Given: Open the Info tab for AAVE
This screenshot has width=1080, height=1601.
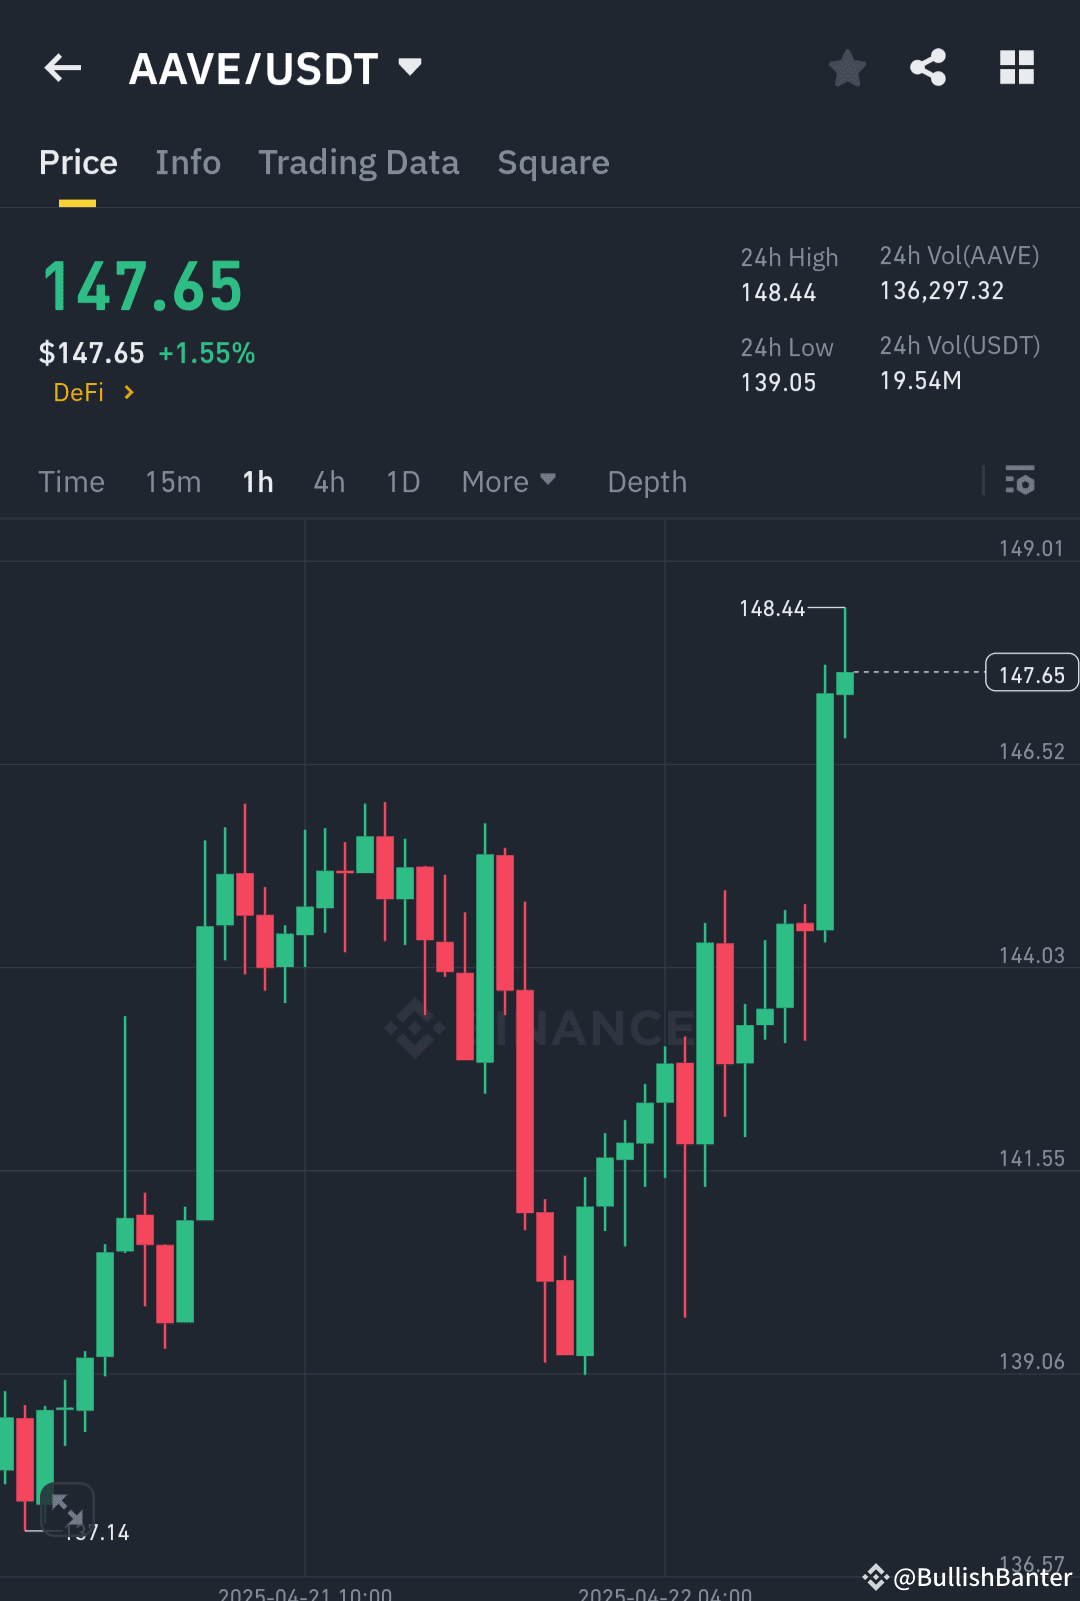Looking at the screenshot, I should (x=188, y=162).
